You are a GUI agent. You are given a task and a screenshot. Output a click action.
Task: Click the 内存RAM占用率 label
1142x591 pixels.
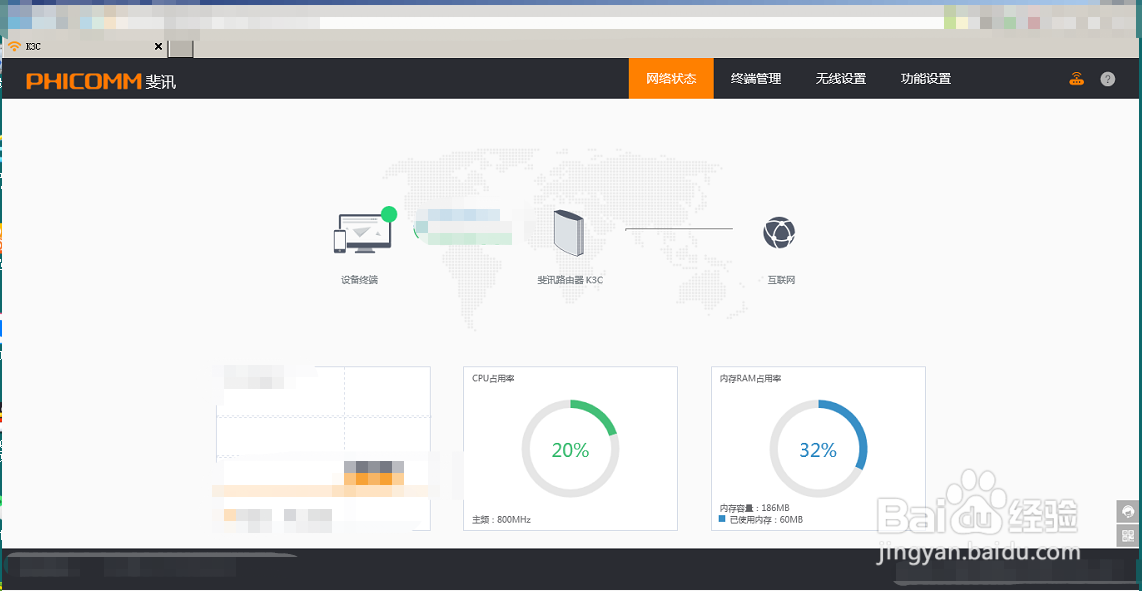click(x=750, y=379)
